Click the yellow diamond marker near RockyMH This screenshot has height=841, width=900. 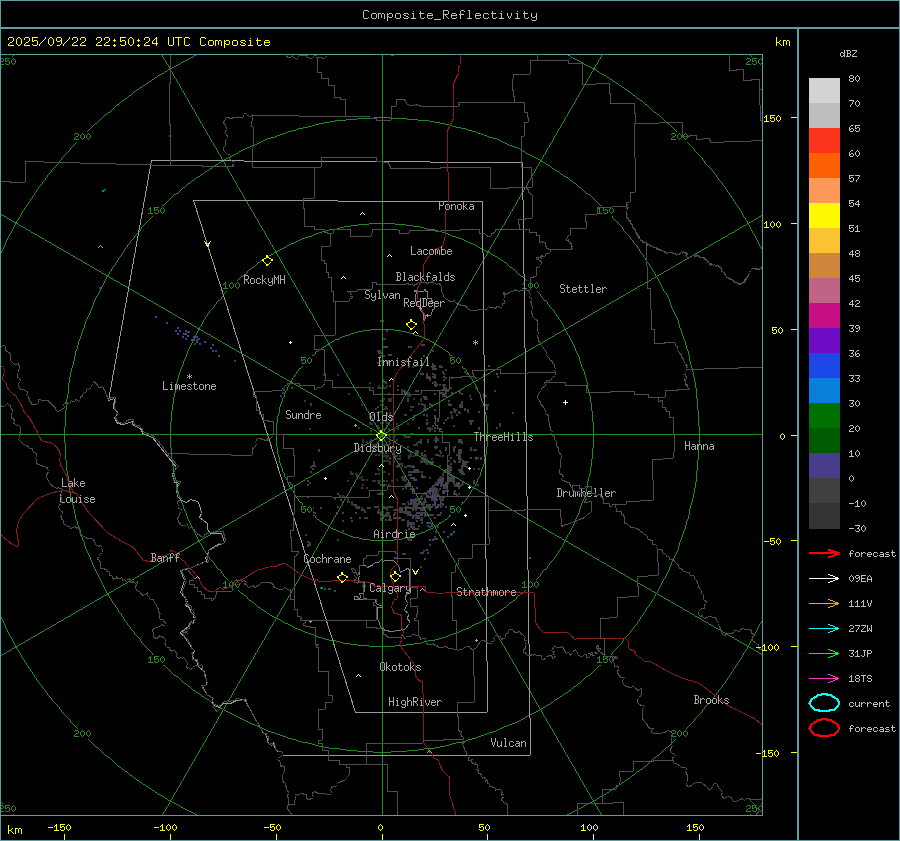(267, 260)
